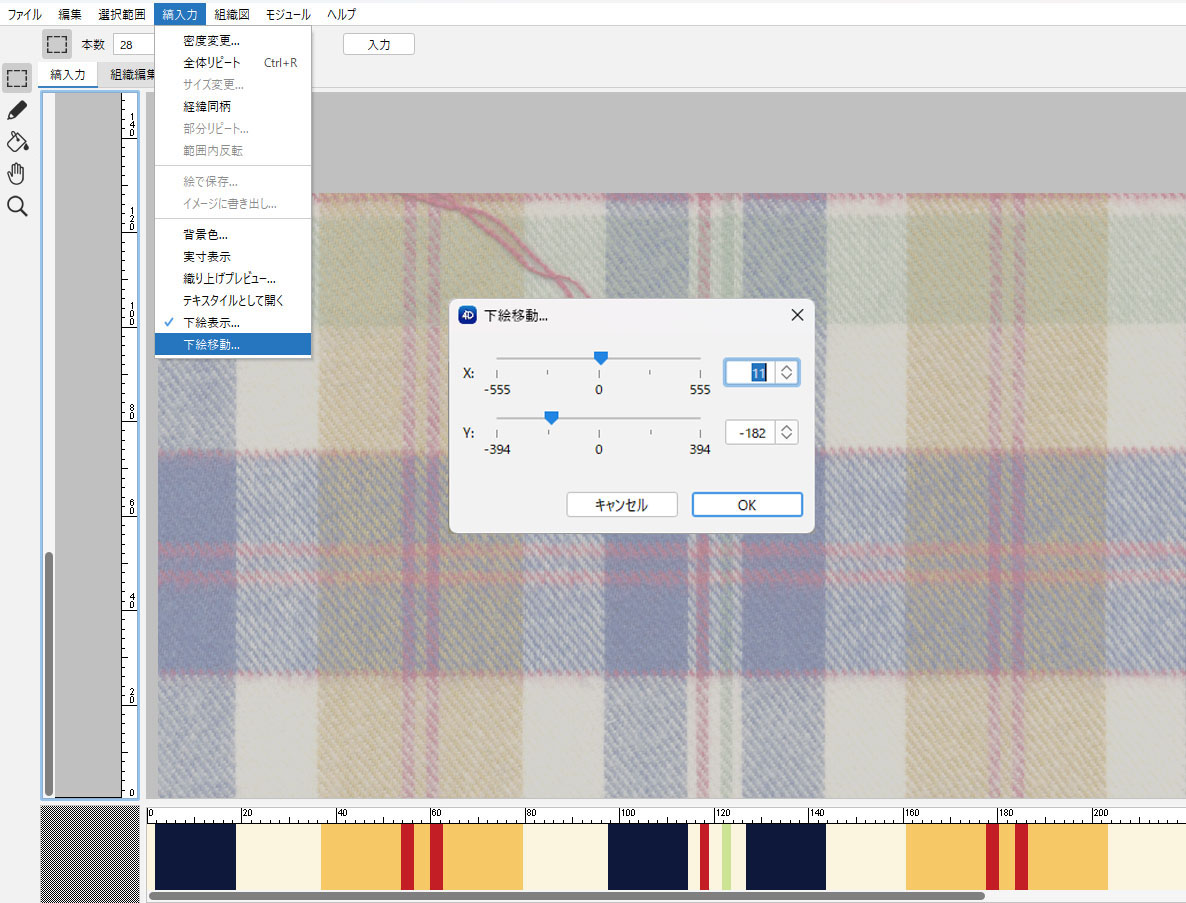Select the rectangular selection tool in left sidebar

point(17,78)
